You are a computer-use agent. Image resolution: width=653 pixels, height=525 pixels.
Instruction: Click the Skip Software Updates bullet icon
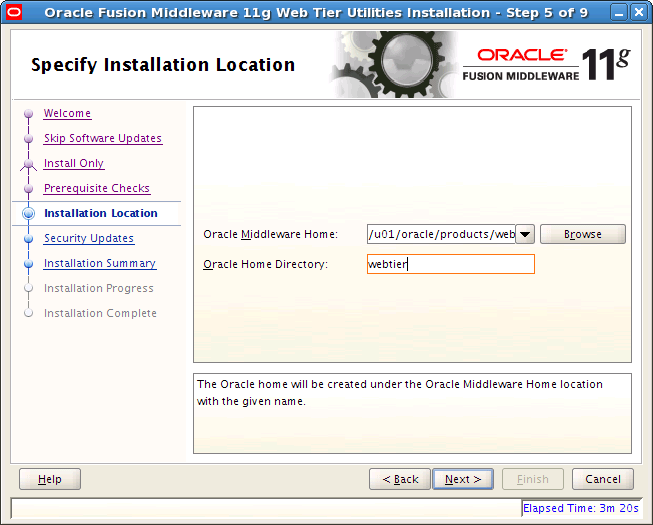click(x=28, y=138)
